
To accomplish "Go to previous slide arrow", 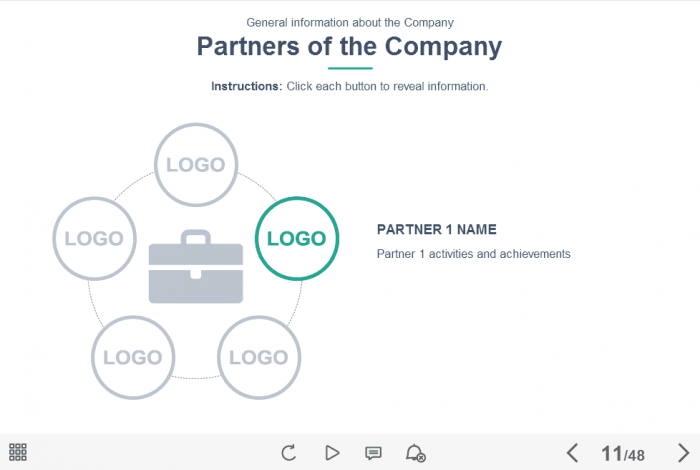I will point(572,453).
